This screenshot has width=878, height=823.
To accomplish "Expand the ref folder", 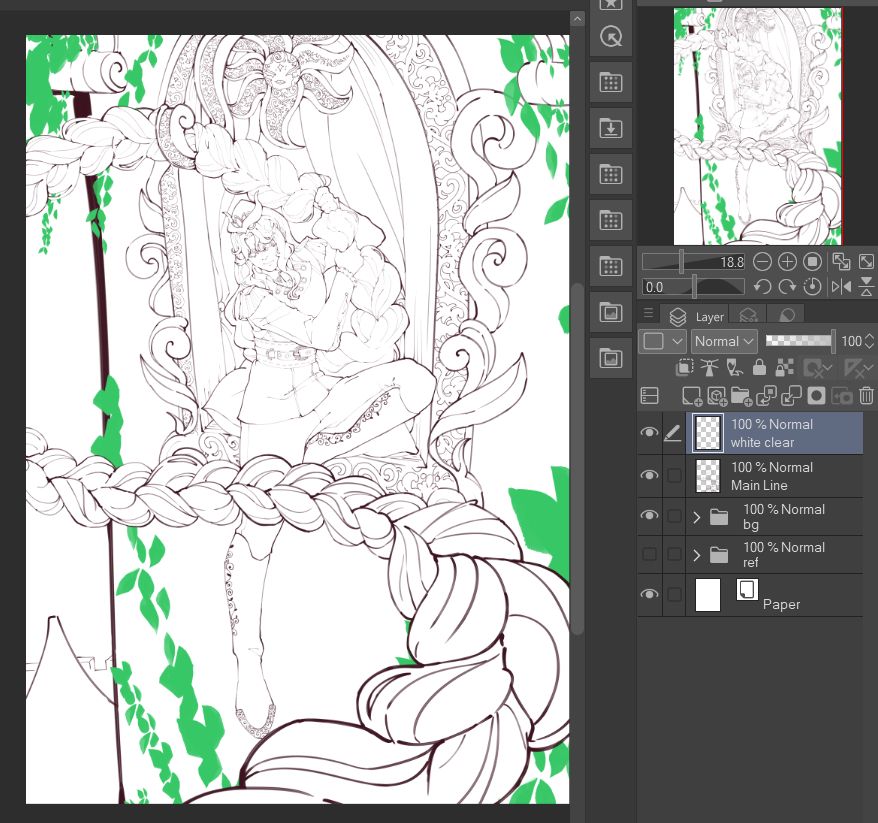I will click(697, 555).
